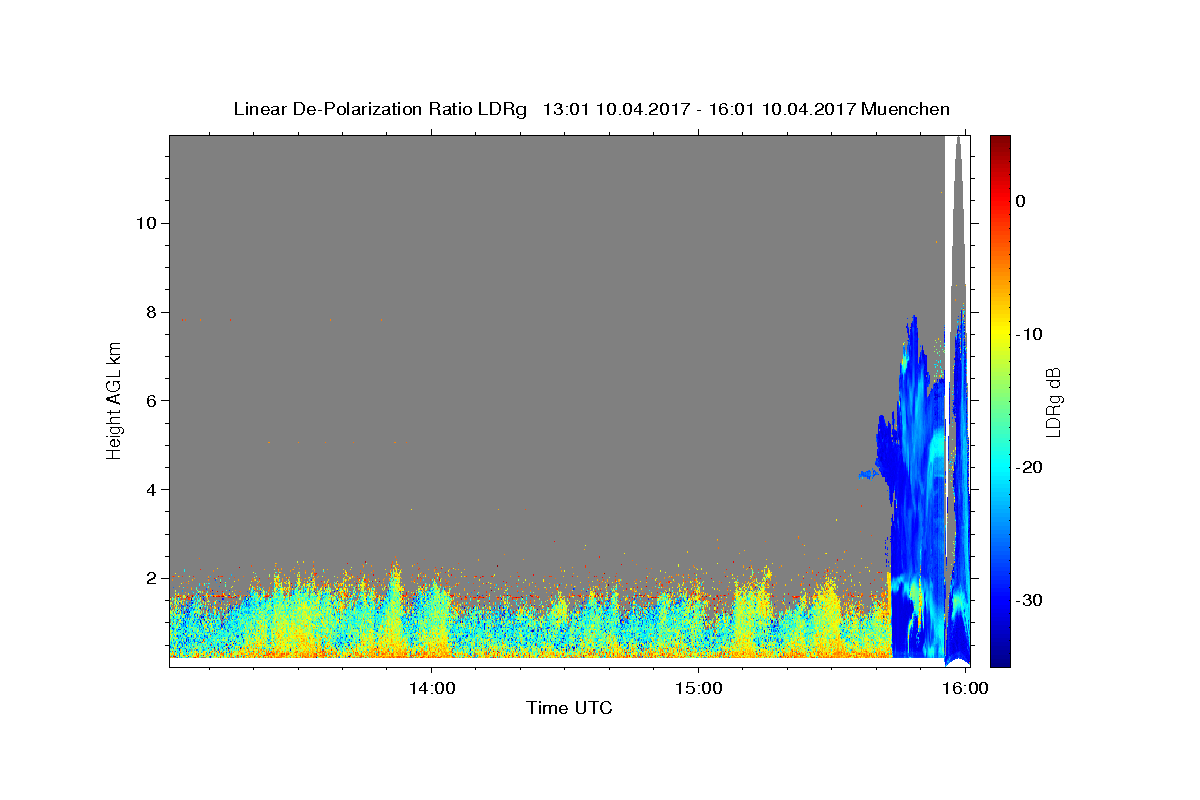
Task: Click the cyan colorbar region near -20
Action: click(1000, 467)
